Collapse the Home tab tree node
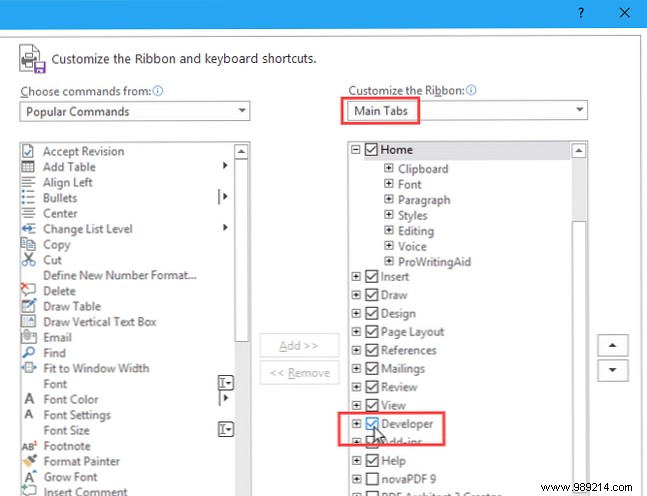This screenshot has width=647, height=496. [x=356, y=149]
